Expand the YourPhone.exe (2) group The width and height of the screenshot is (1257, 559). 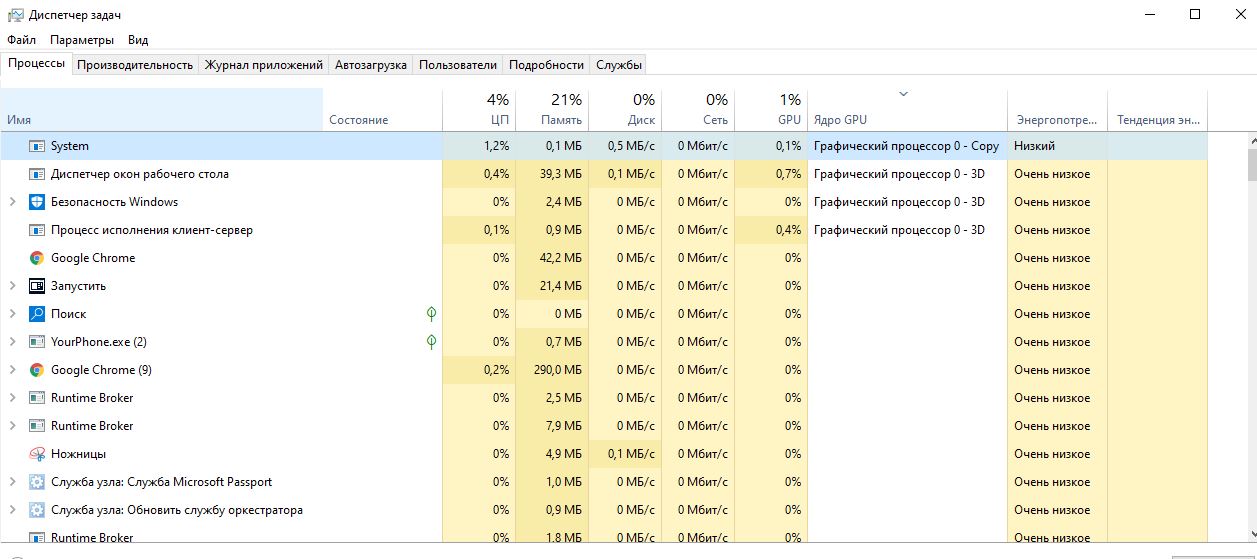click(13, 342)
